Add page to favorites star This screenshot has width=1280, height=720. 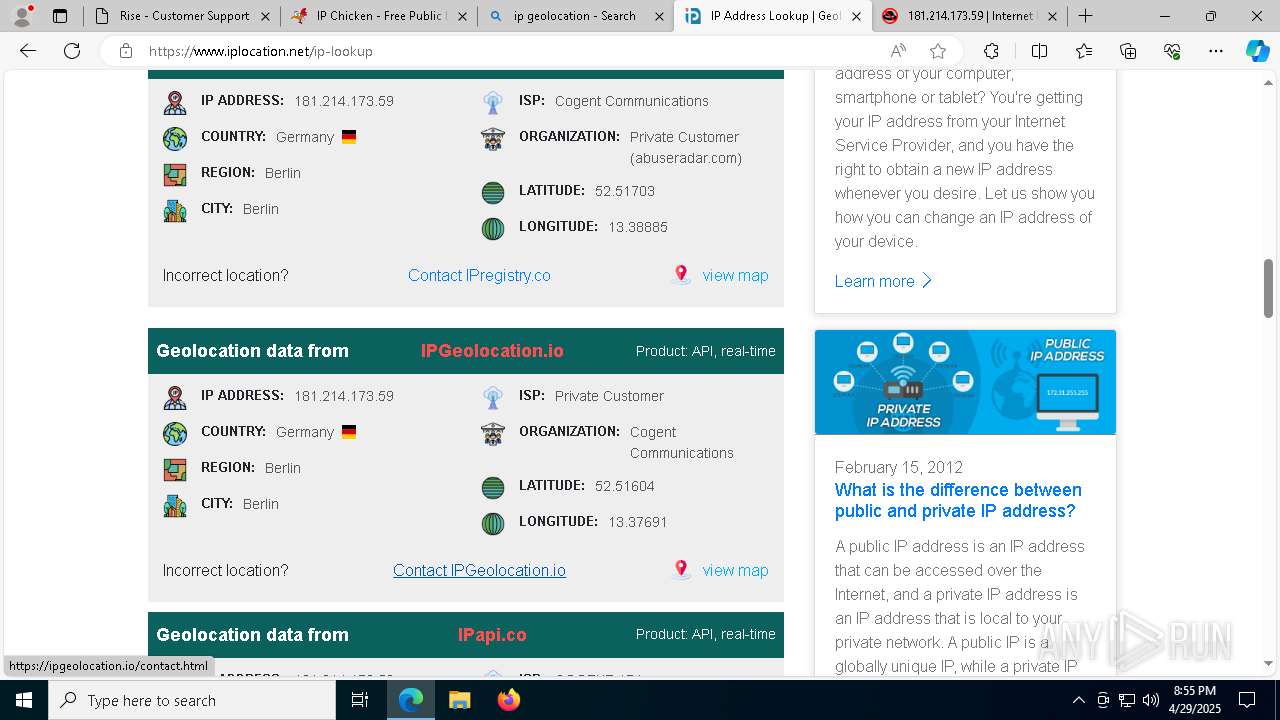(x=938, y=51)
